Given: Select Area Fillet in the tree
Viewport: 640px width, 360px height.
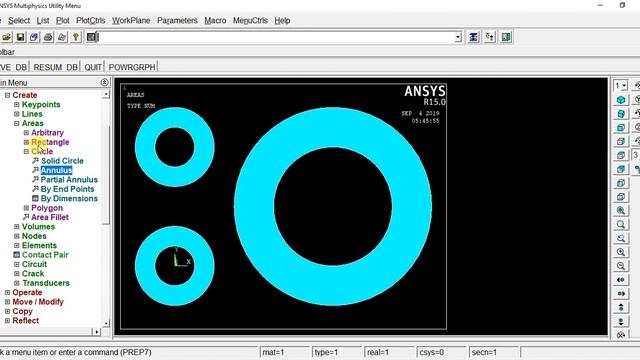Looking at the screenshot, I should [50, 217].
